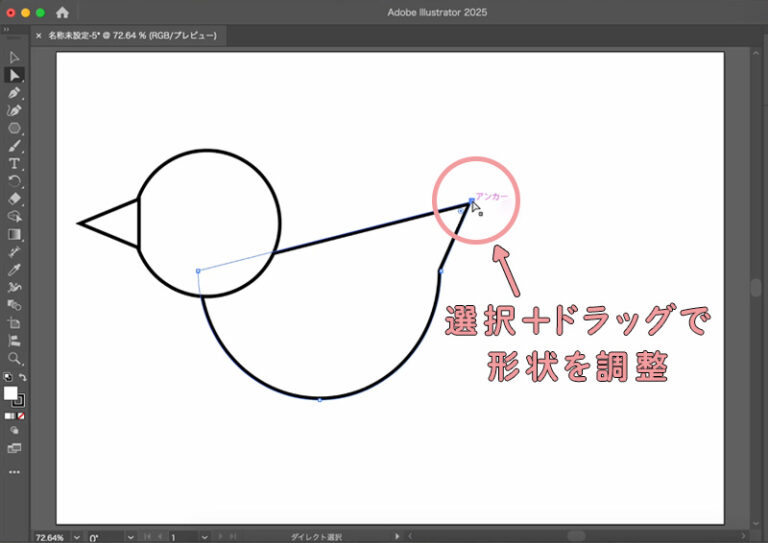Screen dimensions: 768x543
Task: Reset to default fill and stroke
Action: (7, 377)
